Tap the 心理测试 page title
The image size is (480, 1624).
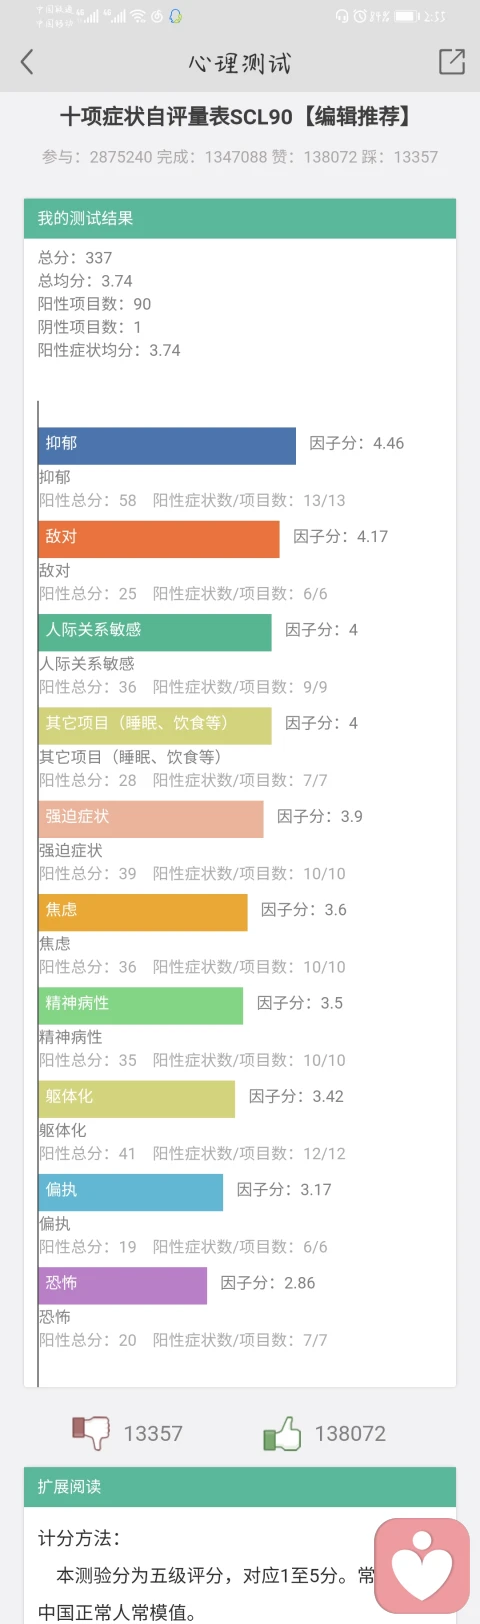point(240,63)
